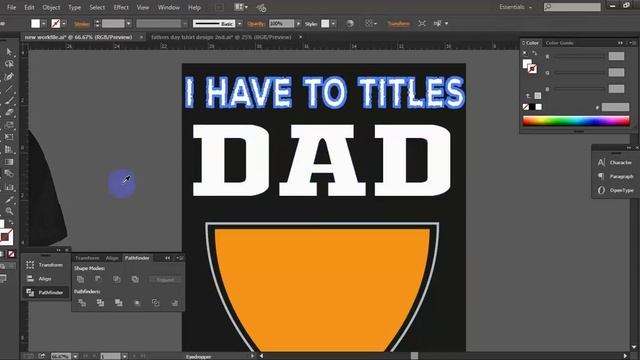Click the Trim pathfinder icon
Screen dimensions: 640x360
[100, 302]
